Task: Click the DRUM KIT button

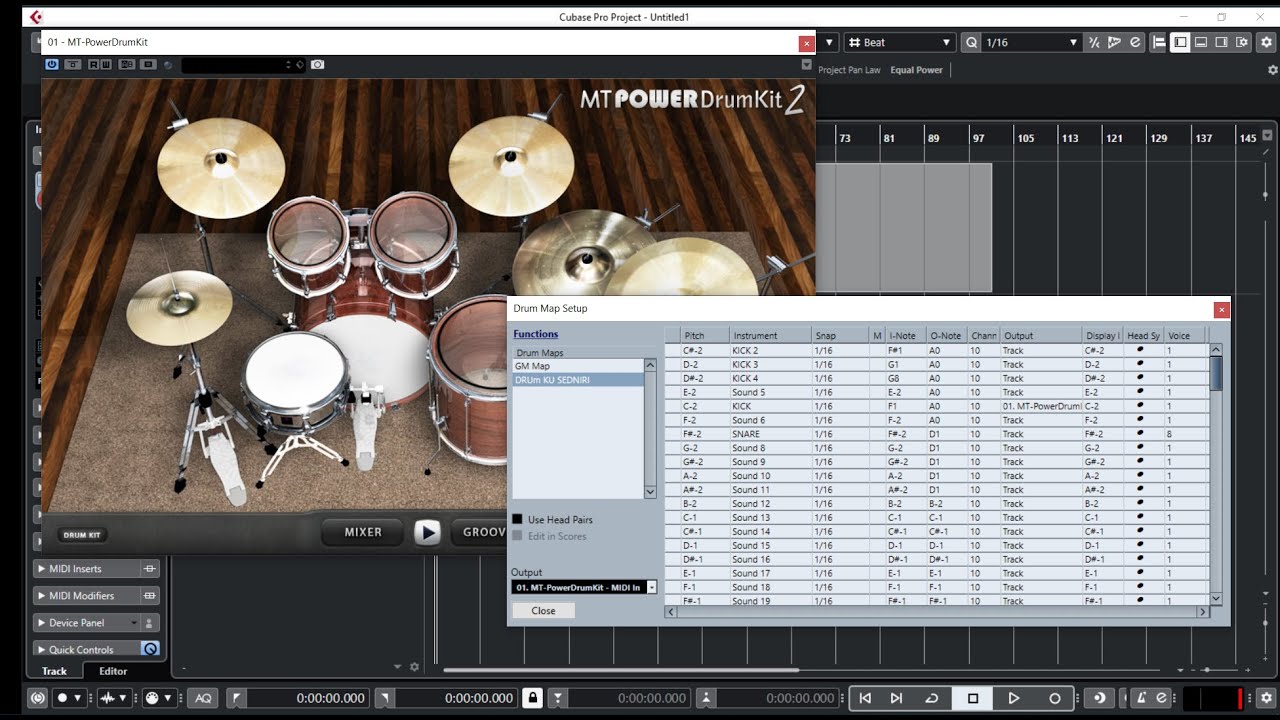Action: coord(82,535)
